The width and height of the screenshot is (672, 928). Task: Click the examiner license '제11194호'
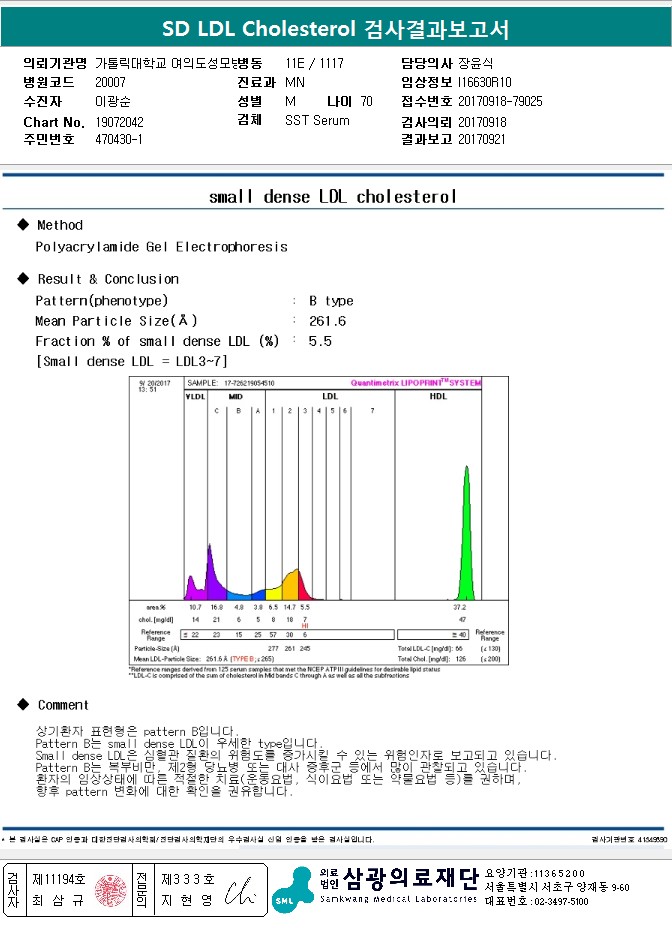pyautogui.click(x=59, y=879)
